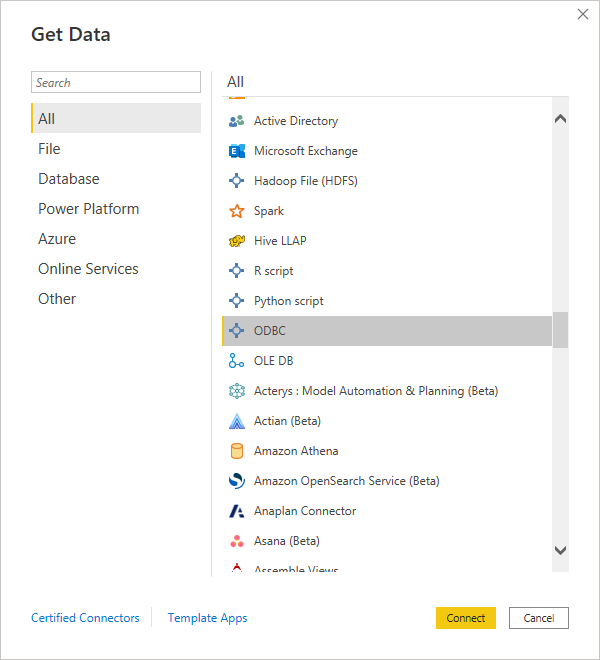Viewport: 600px width, 660px height.
Task: Click the connector list scrollbar thumb
Action: pyautogui.click(x=560, y=330)
